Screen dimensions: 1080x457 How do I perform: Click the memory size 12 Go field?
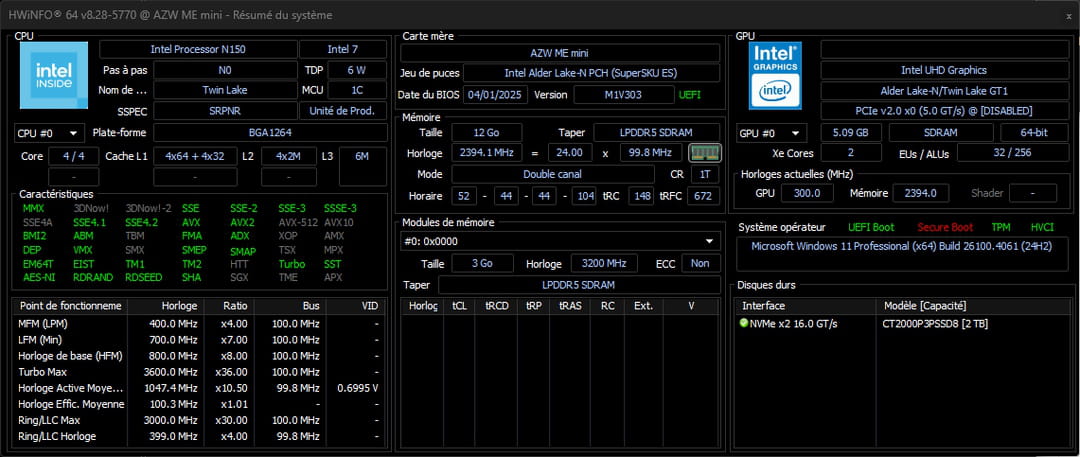point(486,132)
